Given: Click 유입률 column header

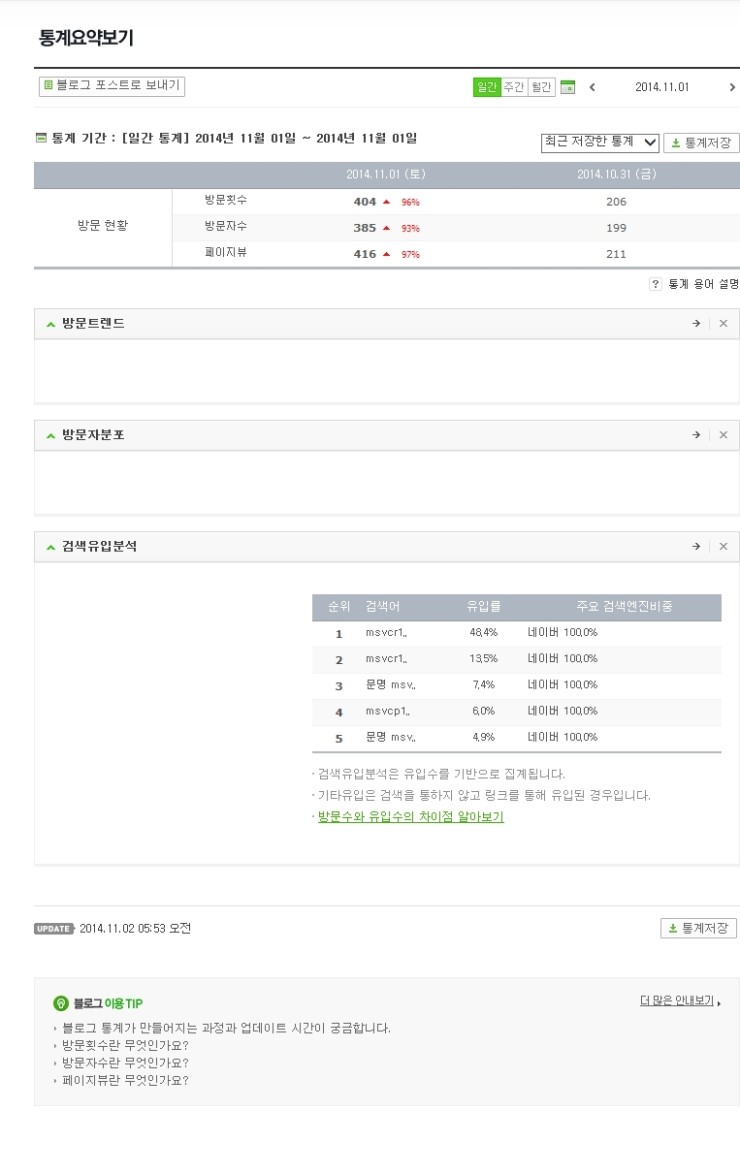Looking at the screenshot, I should [x=484, y=606].
